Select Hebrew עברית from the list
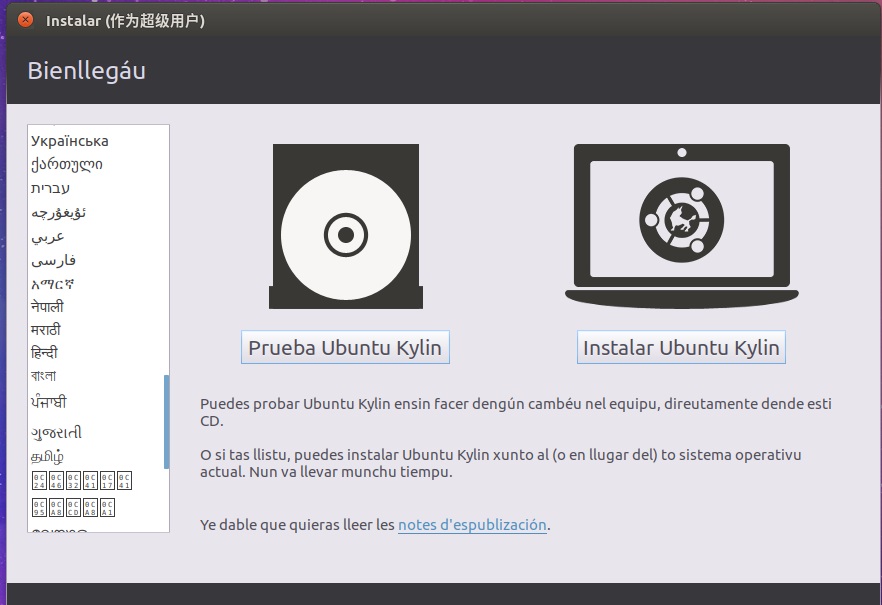The width and height of the screenshot is (882, 605). [x=51, y=188]
